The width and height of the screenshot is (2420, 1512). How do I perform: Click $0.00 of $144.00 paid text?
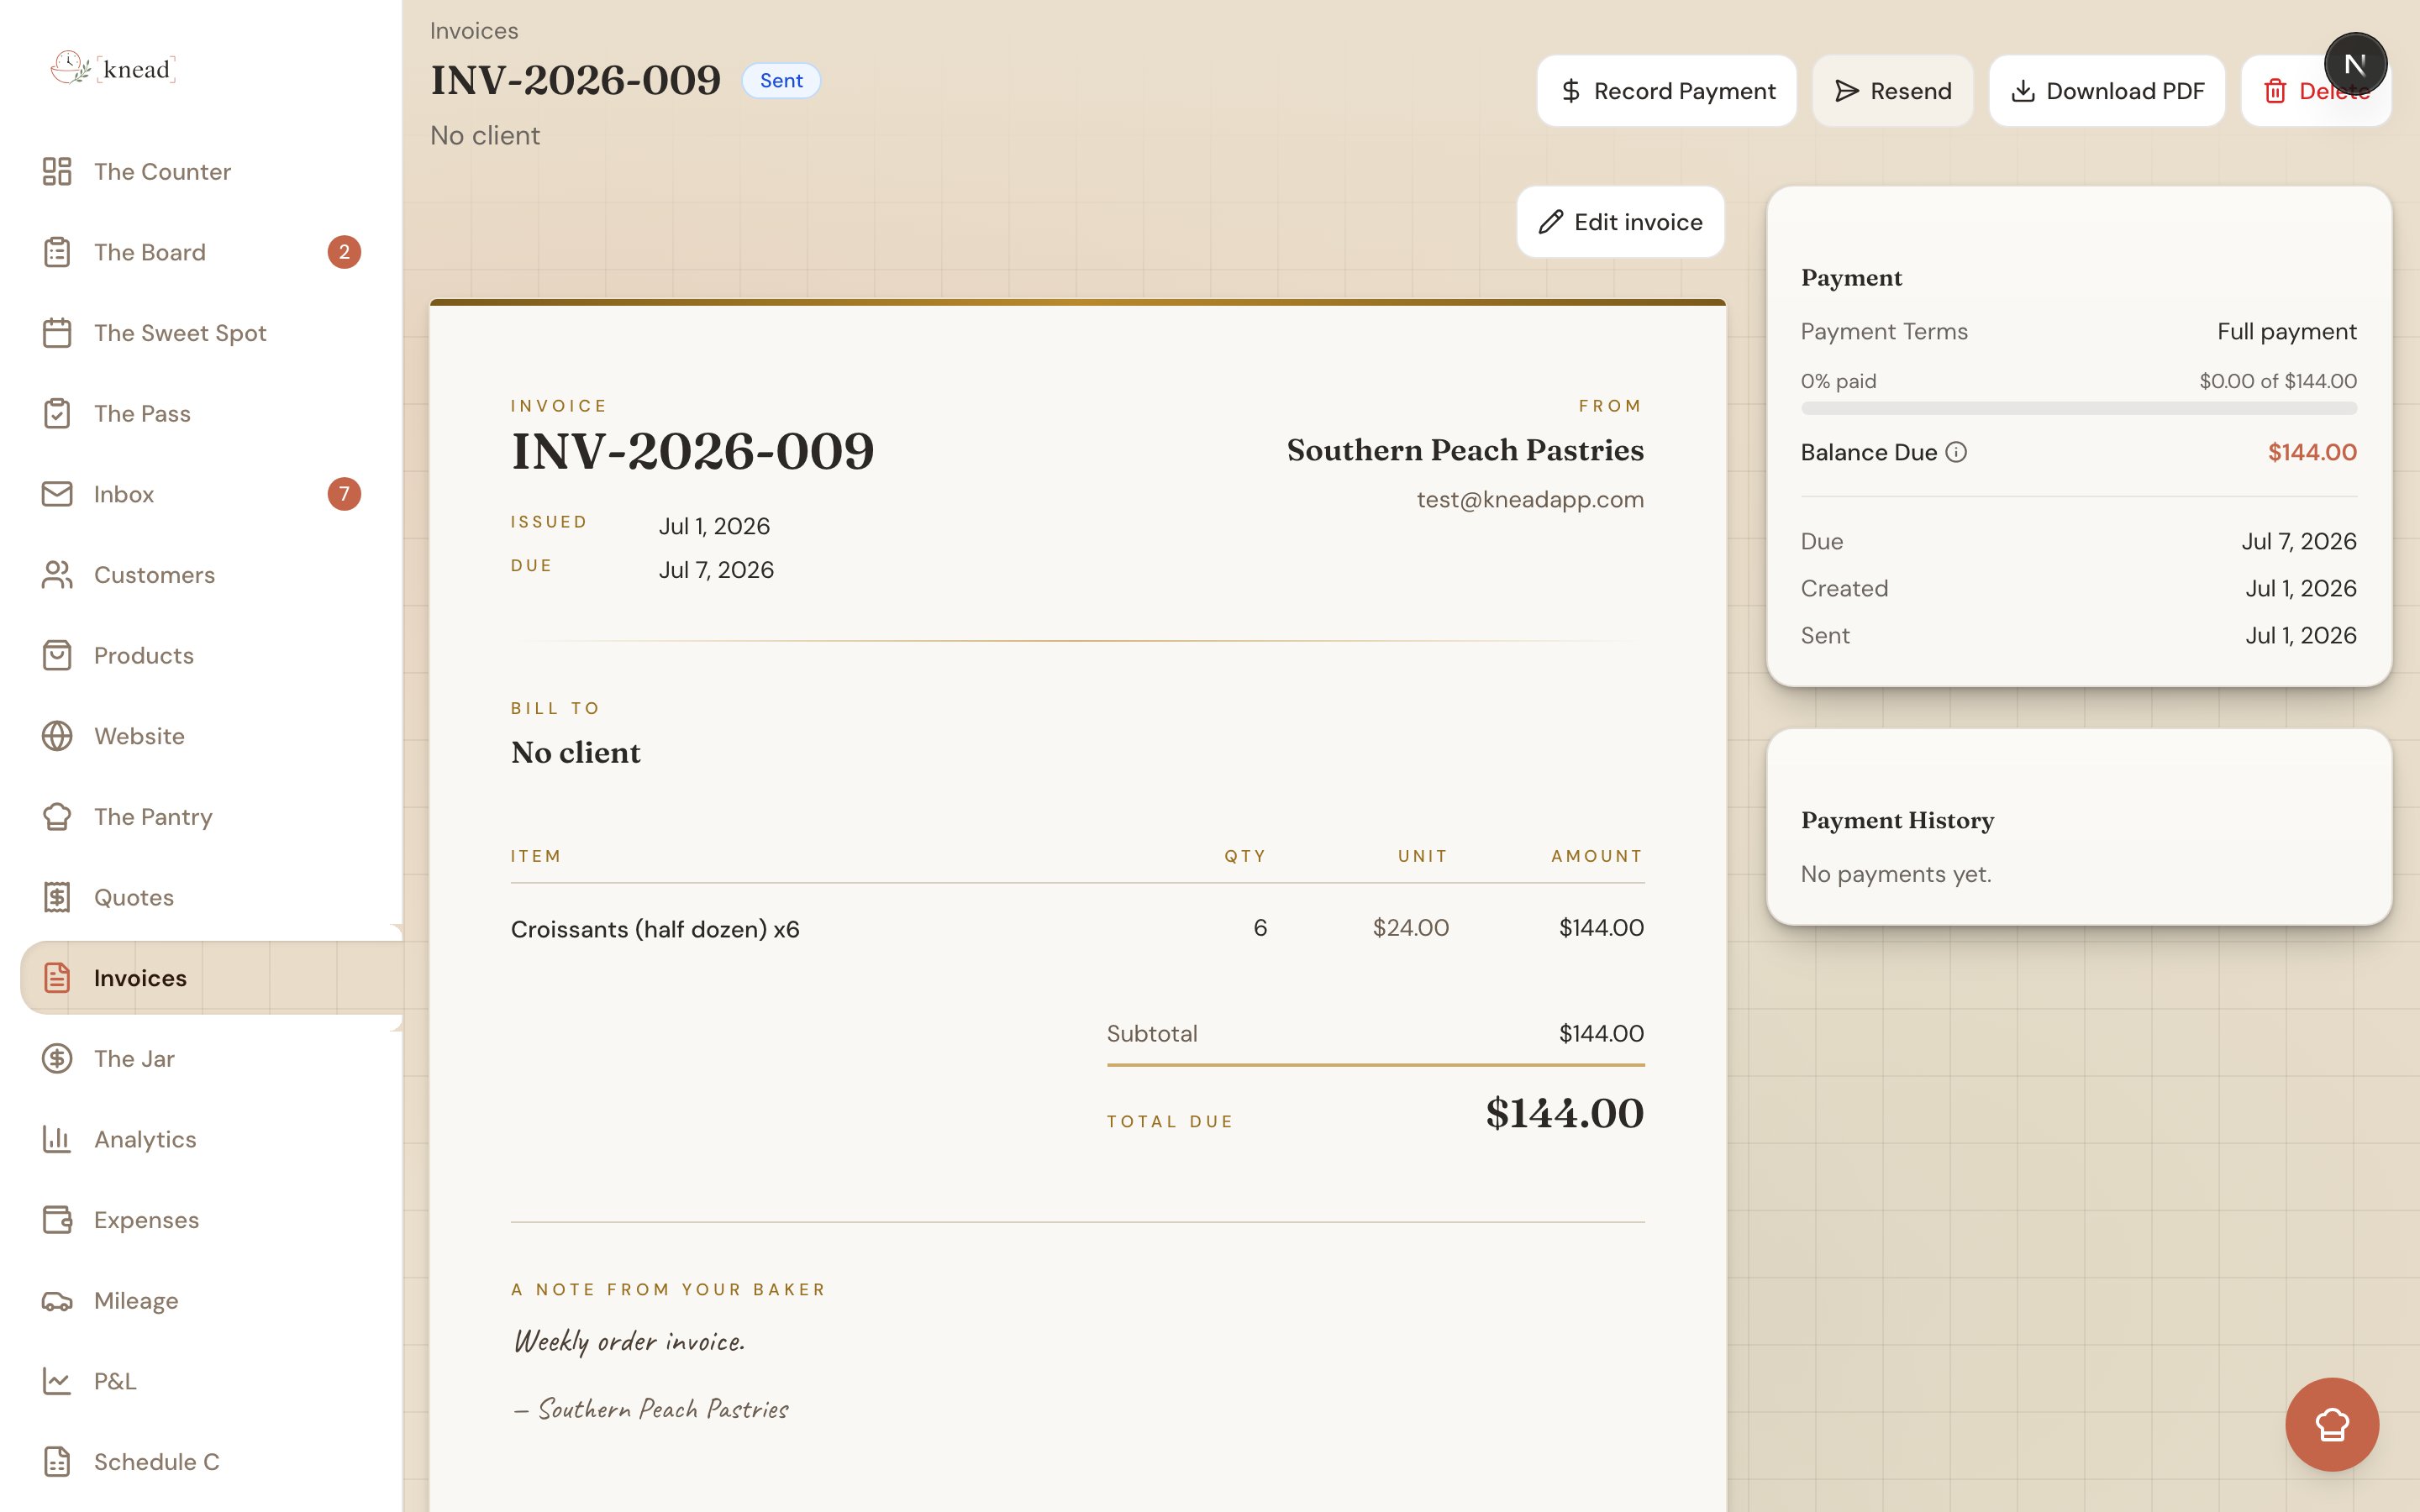pos(2277,381)
